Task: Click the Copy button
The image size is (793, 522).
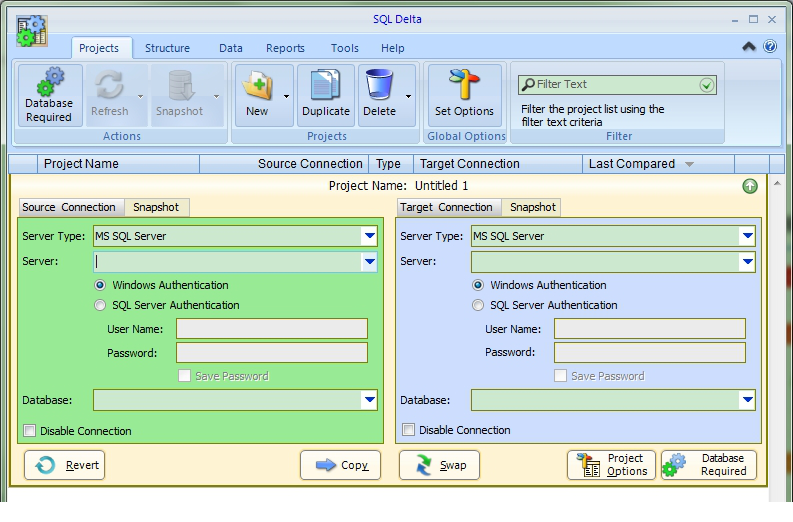Action: pyautogui.click(x=340, y=465)
